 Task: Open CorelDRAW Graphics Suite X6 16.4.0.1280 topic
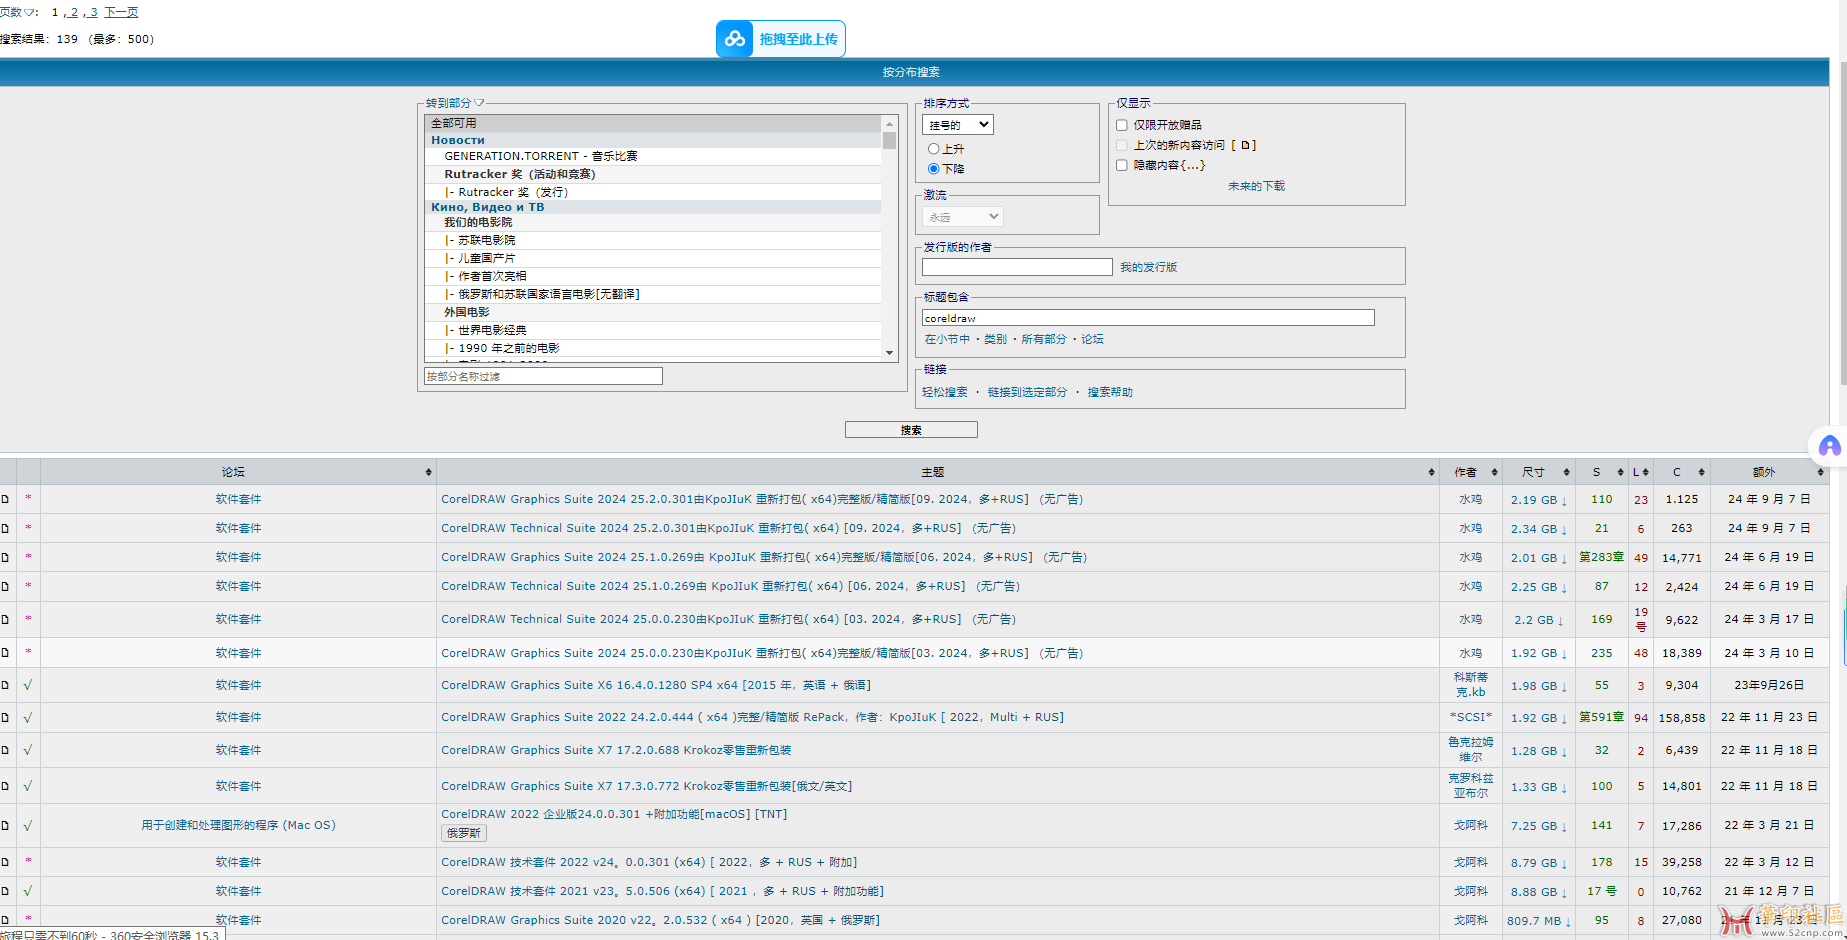656,685
